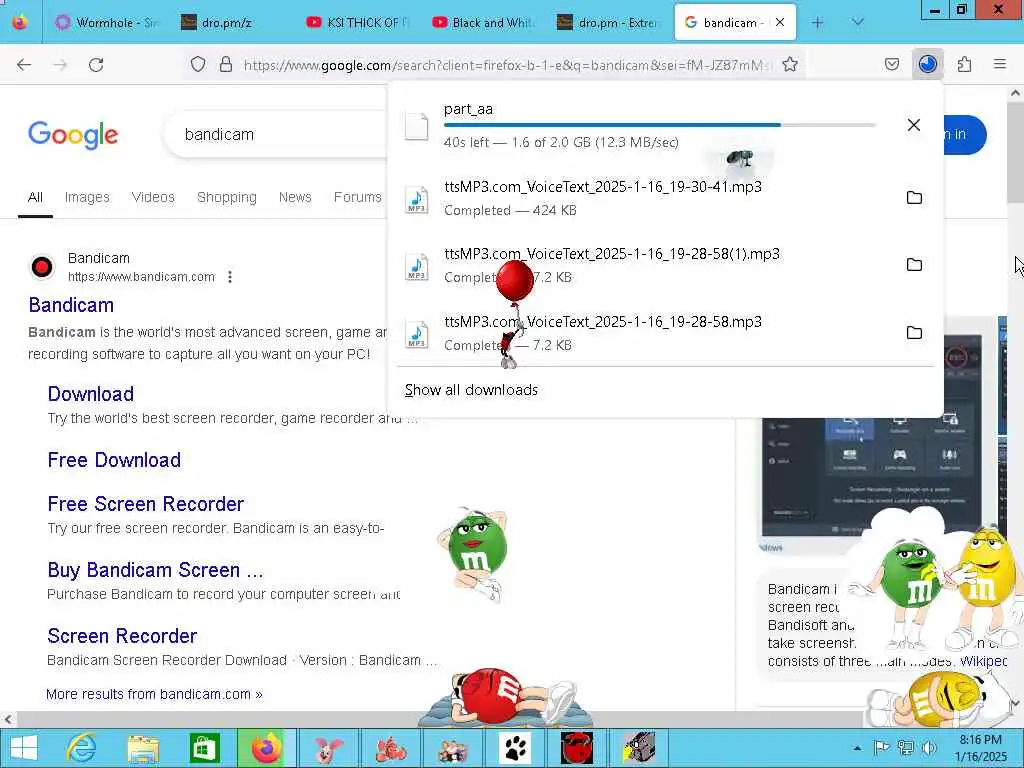This screenshot has height=768, width=1024.
Task: Show site security padlock info
Action: (226, 64)
